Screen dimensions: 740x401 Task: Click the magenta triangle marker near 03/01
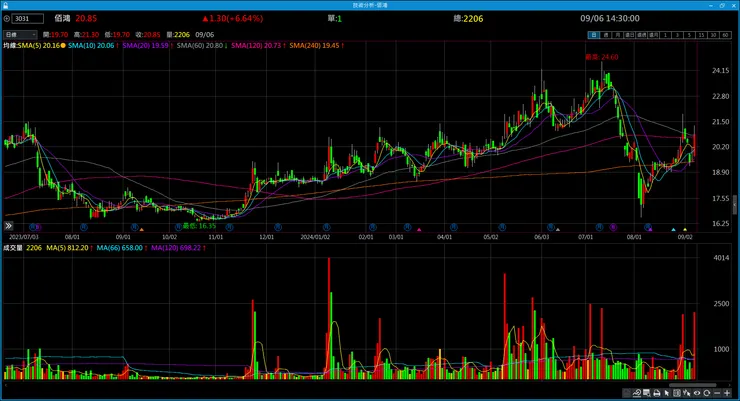click(x=419, y=230)
